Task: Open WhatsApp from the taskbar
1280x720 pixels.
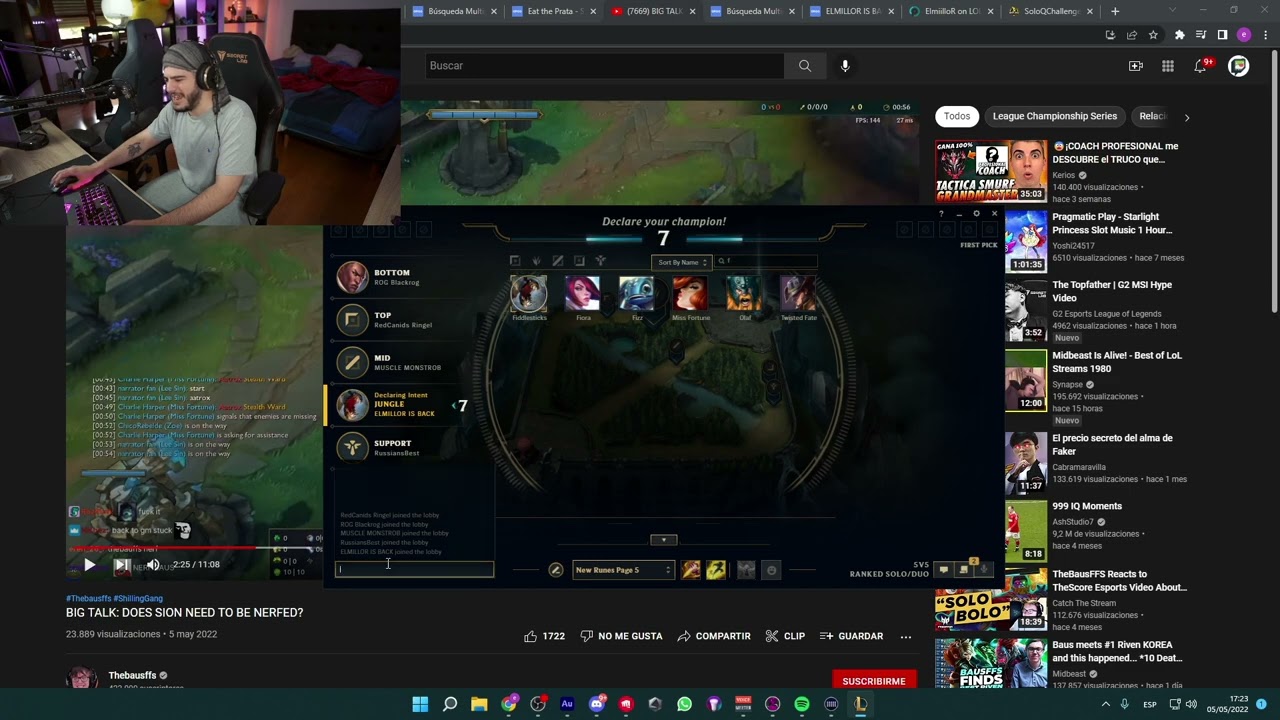Action: point(684,704)
